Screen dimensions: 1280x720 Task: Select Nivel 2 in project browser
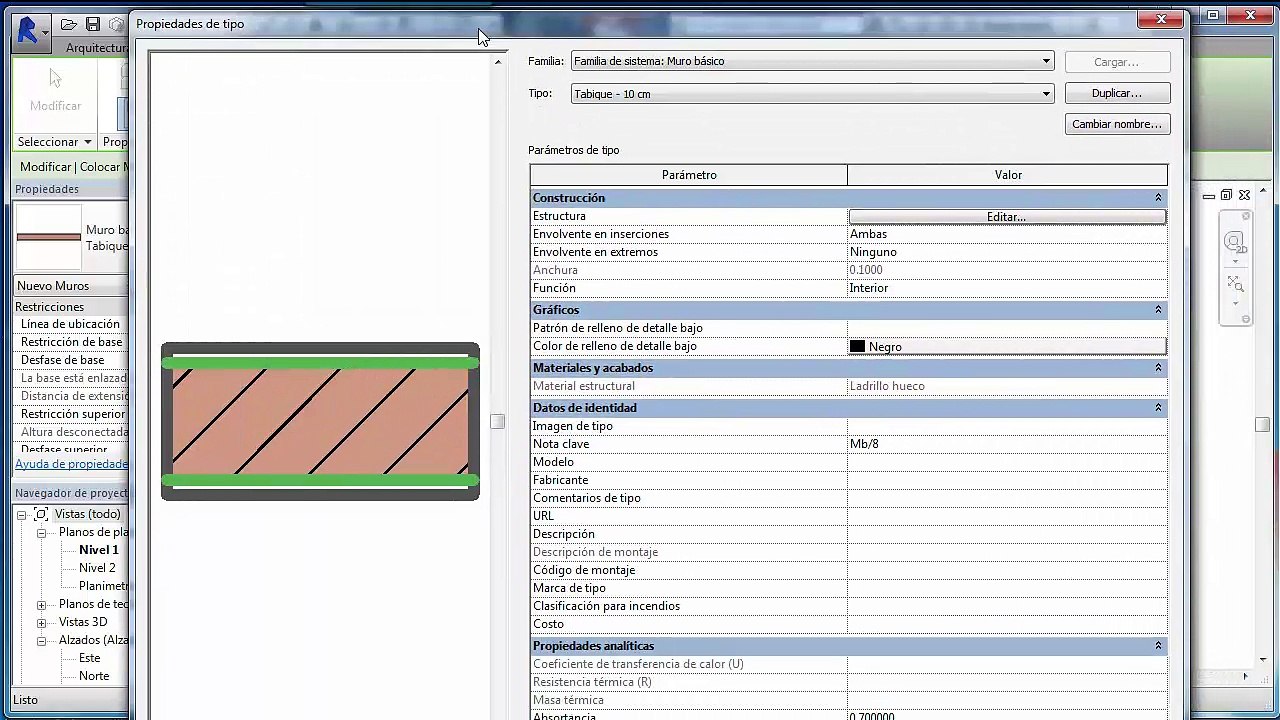97,568
